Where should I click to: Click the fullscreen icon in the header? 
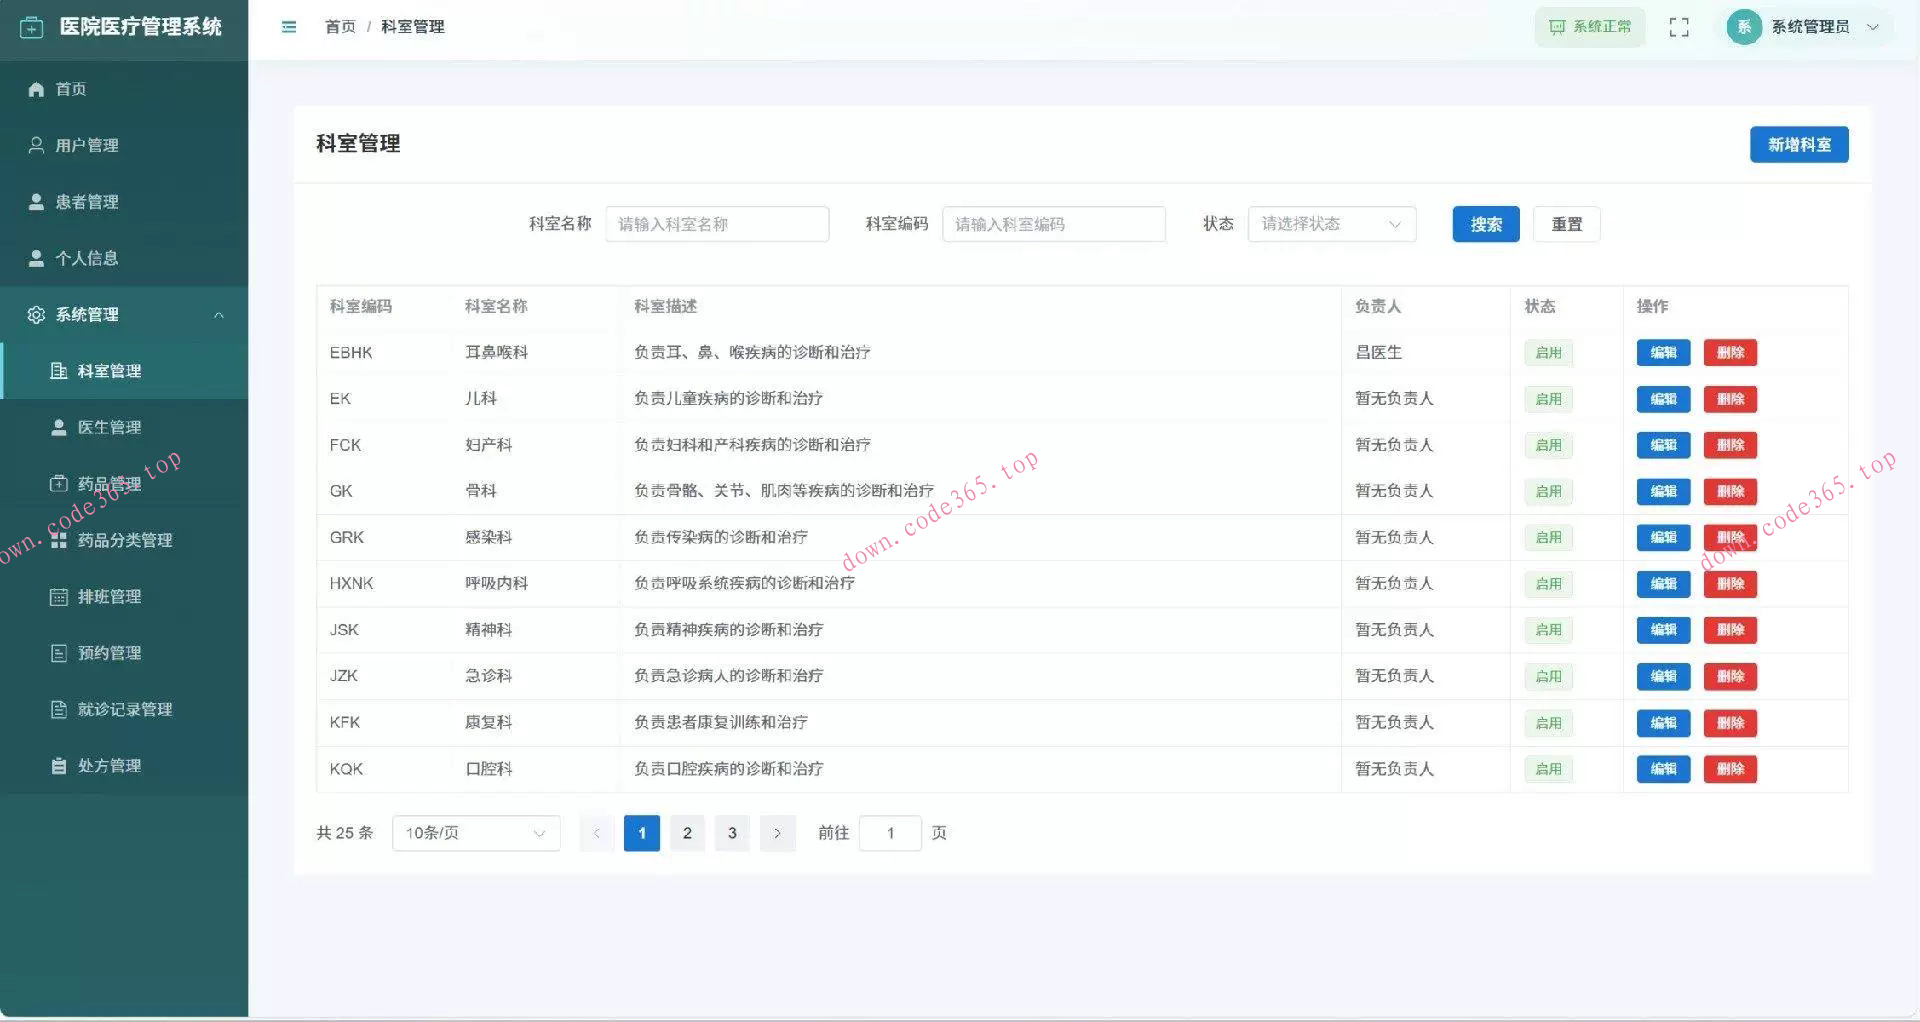point(1679,27)
